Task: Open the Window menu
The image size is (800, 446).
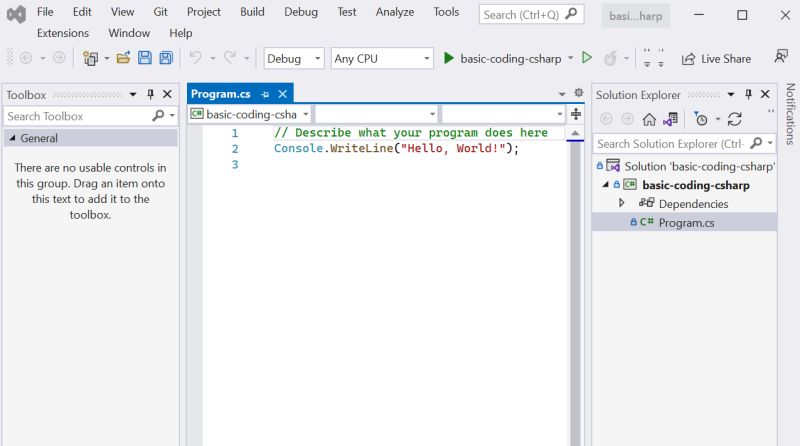Action: (129, 33)
